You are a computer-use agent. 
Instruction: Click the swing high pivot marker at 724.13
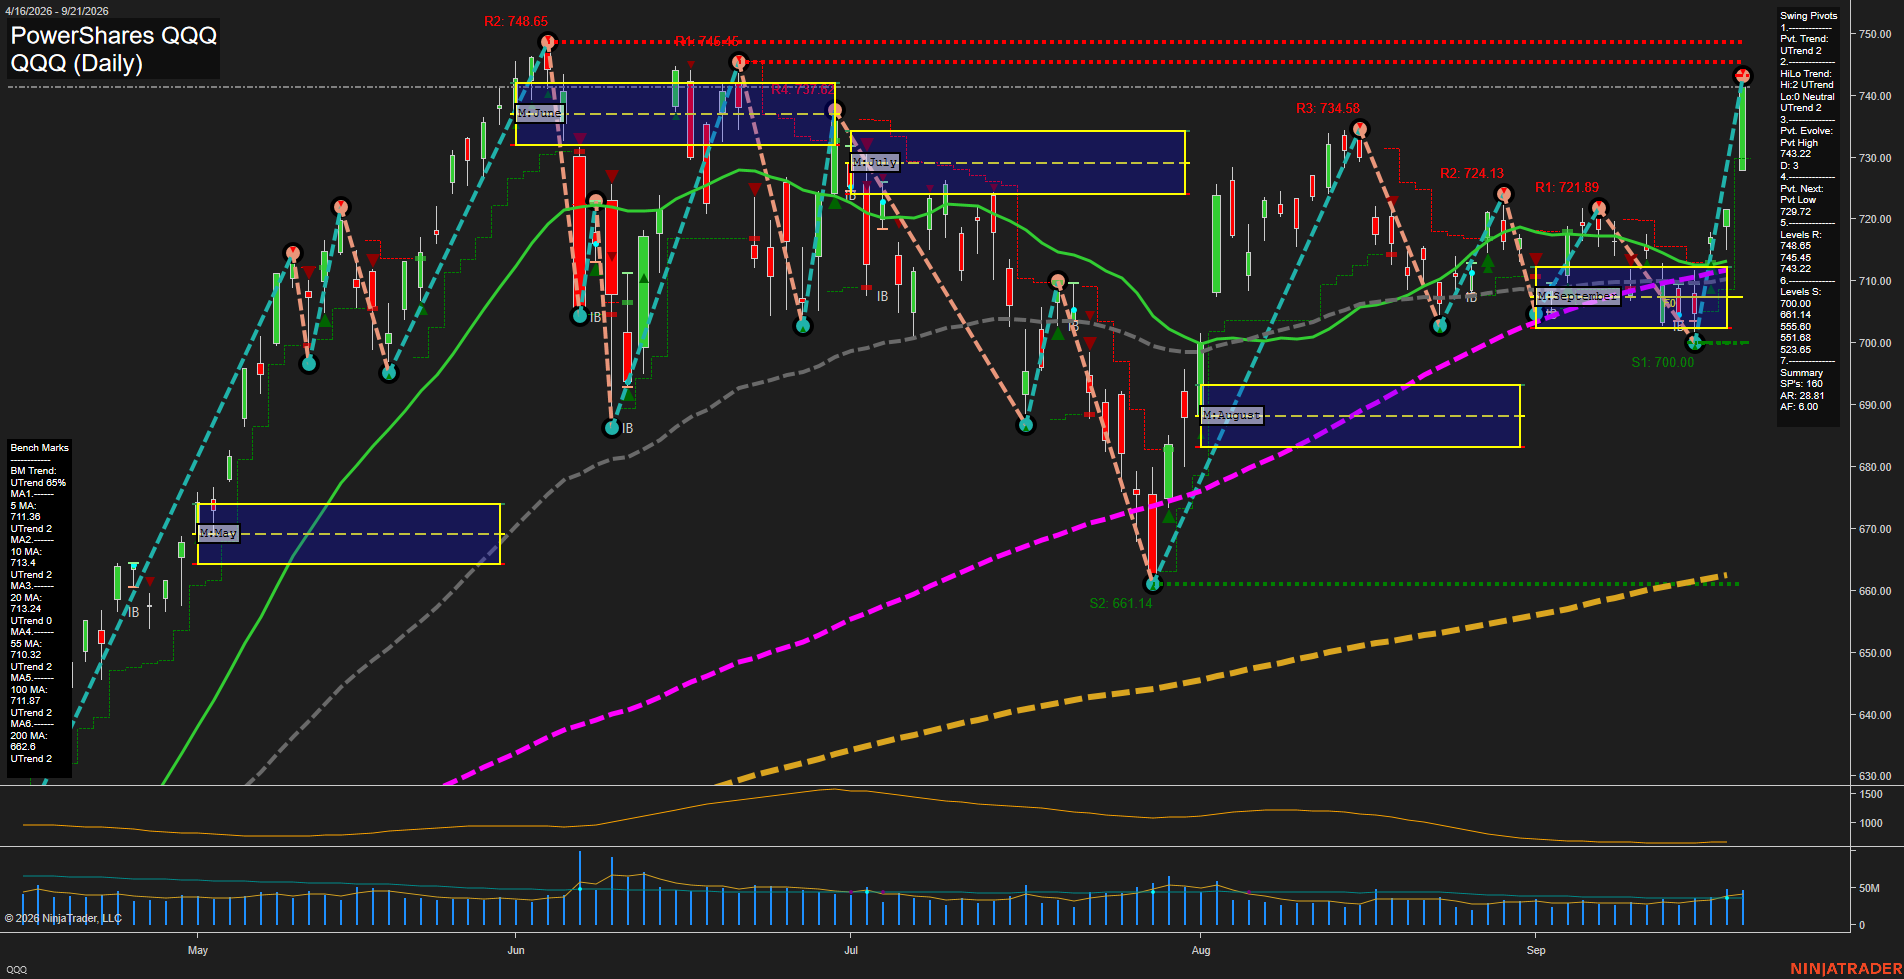tap(1503, 194)
